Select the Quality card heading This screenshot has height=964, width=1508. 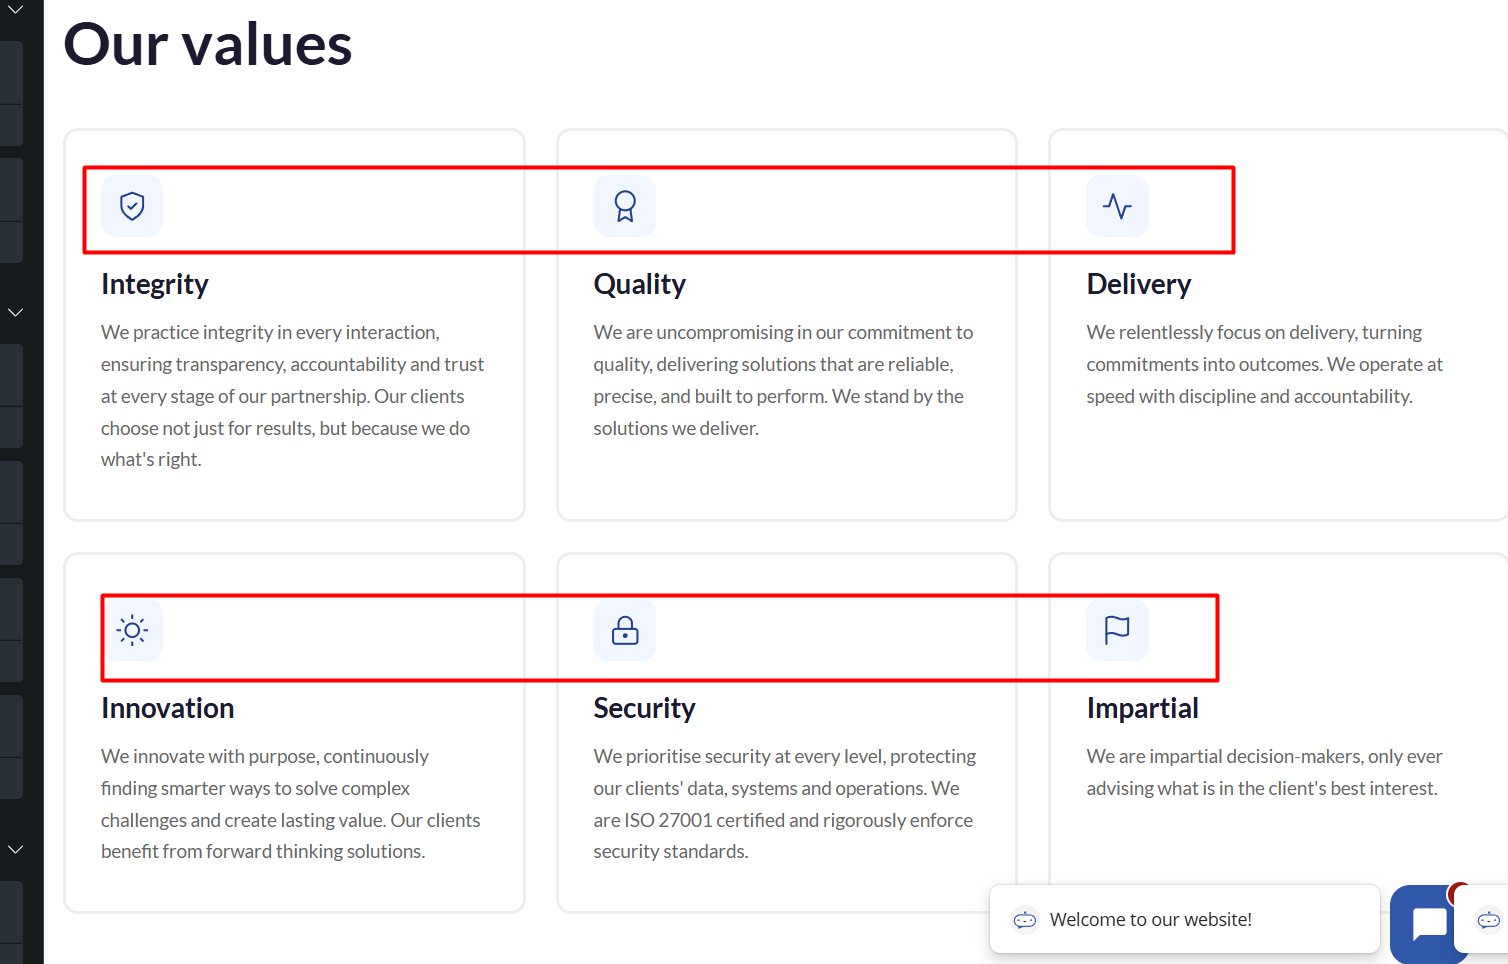[x=640, y=284]
